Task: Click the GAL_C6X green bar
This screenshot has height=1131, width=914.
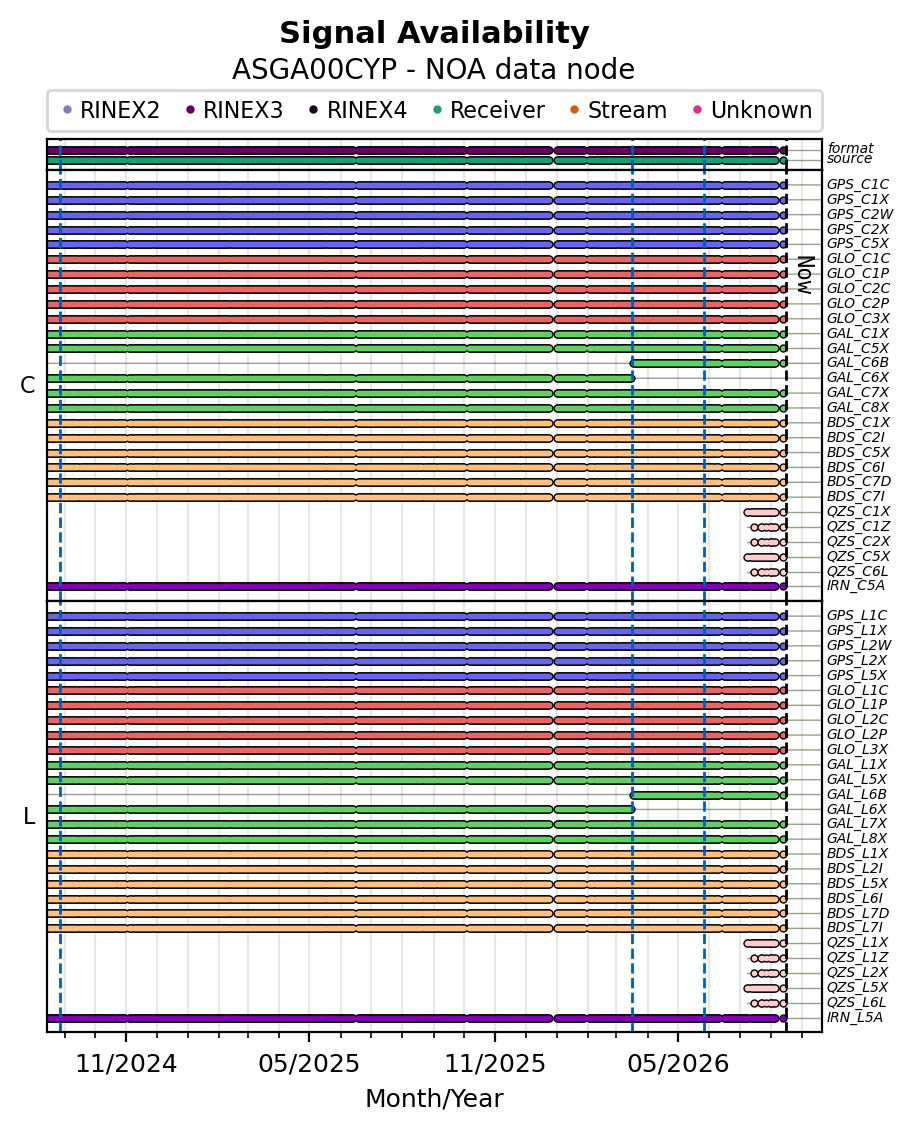Action: pos(340,378)
